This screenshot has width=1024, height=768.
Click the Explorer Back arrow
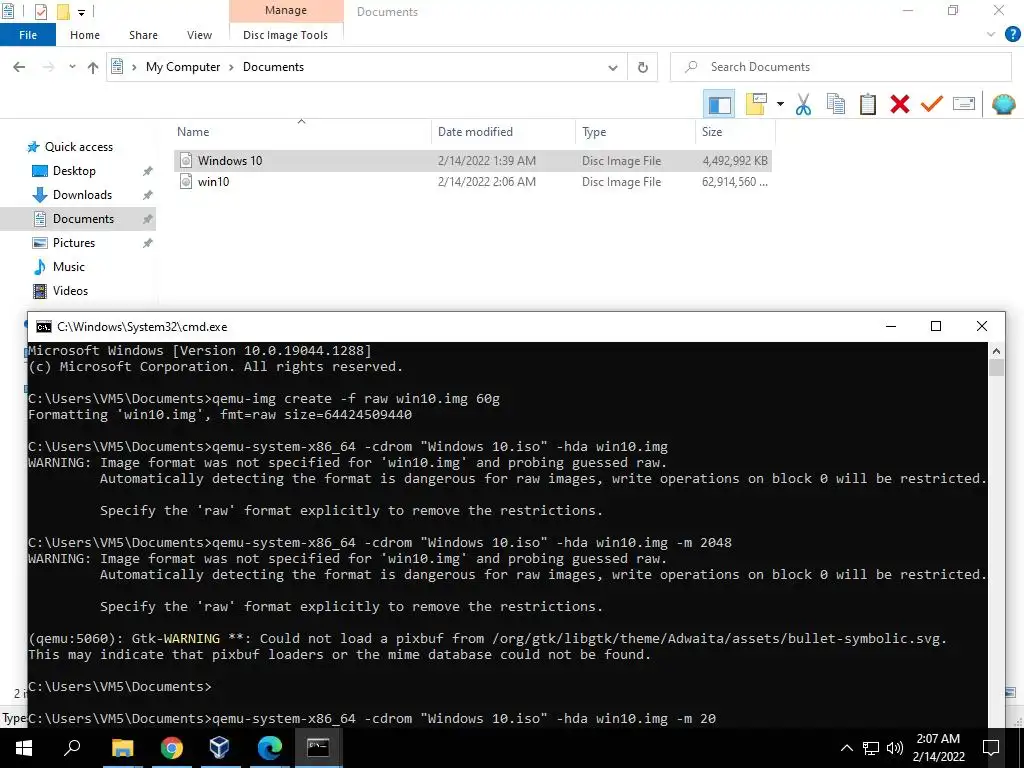coord(19,67)
